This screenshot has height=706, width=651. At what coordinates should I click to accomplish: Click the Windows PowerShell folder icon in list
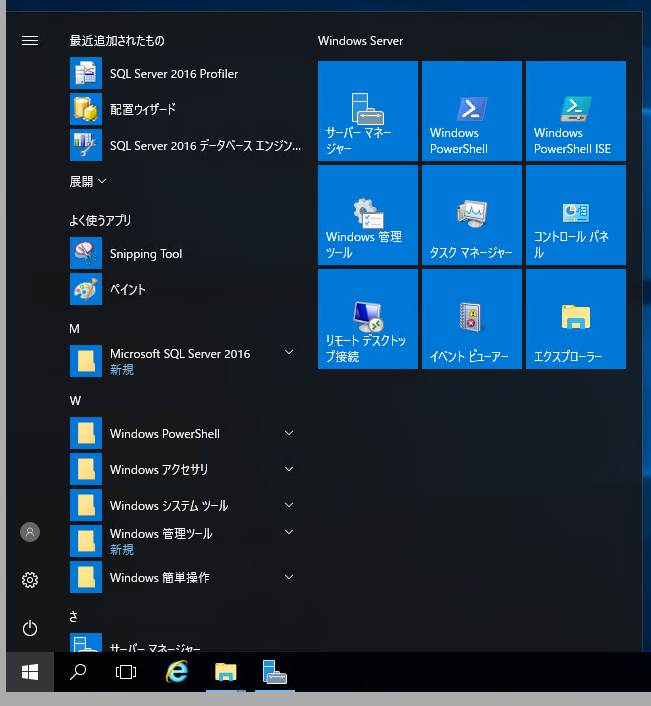(86, 433)
